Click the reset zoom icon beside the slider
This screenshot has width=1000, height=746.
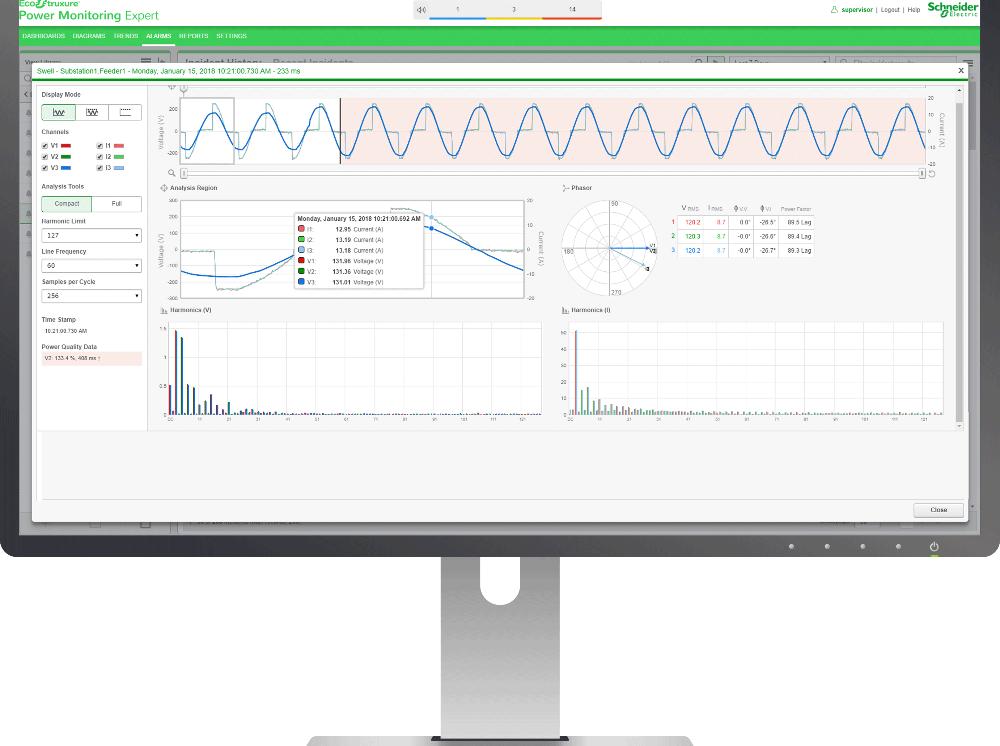click(932, 173)
